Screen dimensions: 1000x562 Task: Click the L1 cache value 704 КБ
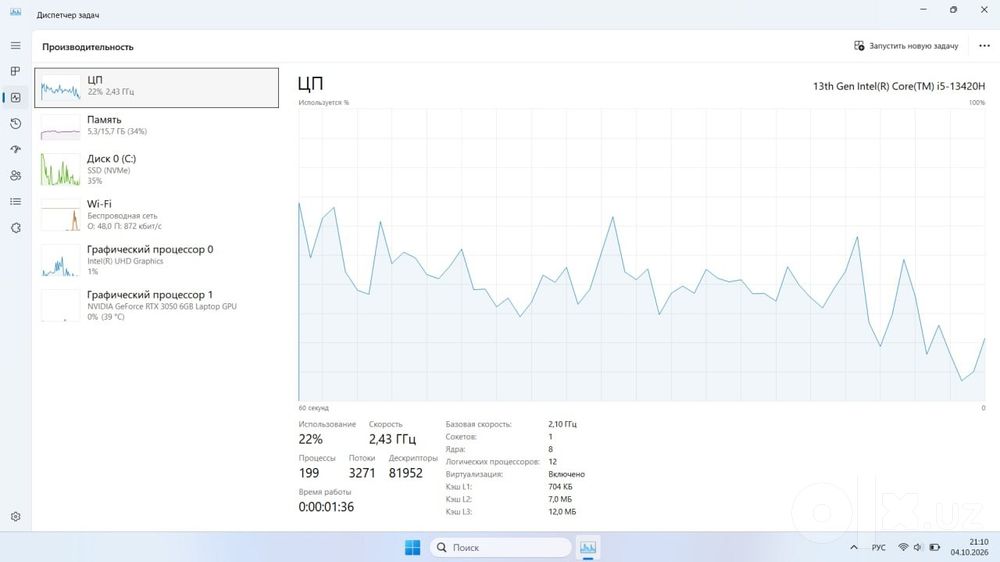click(x=560, y=487)
